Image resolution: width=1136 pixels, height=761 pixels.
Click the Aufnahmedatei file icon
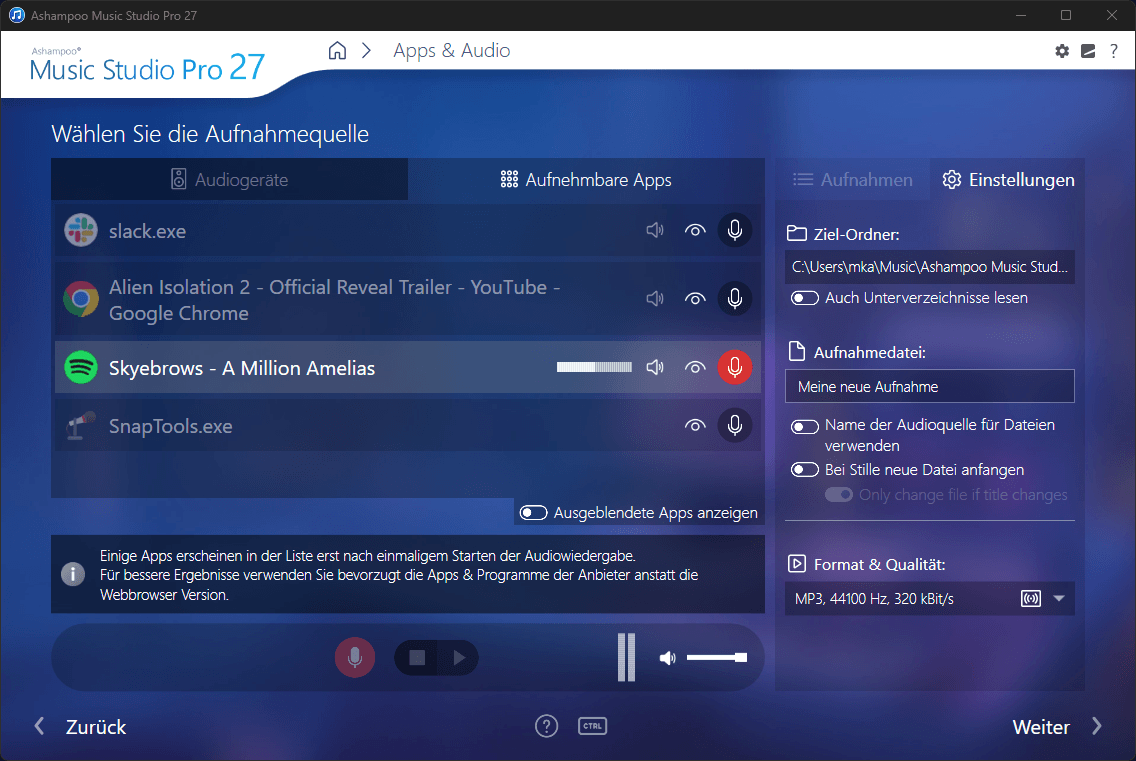(796, 352)
